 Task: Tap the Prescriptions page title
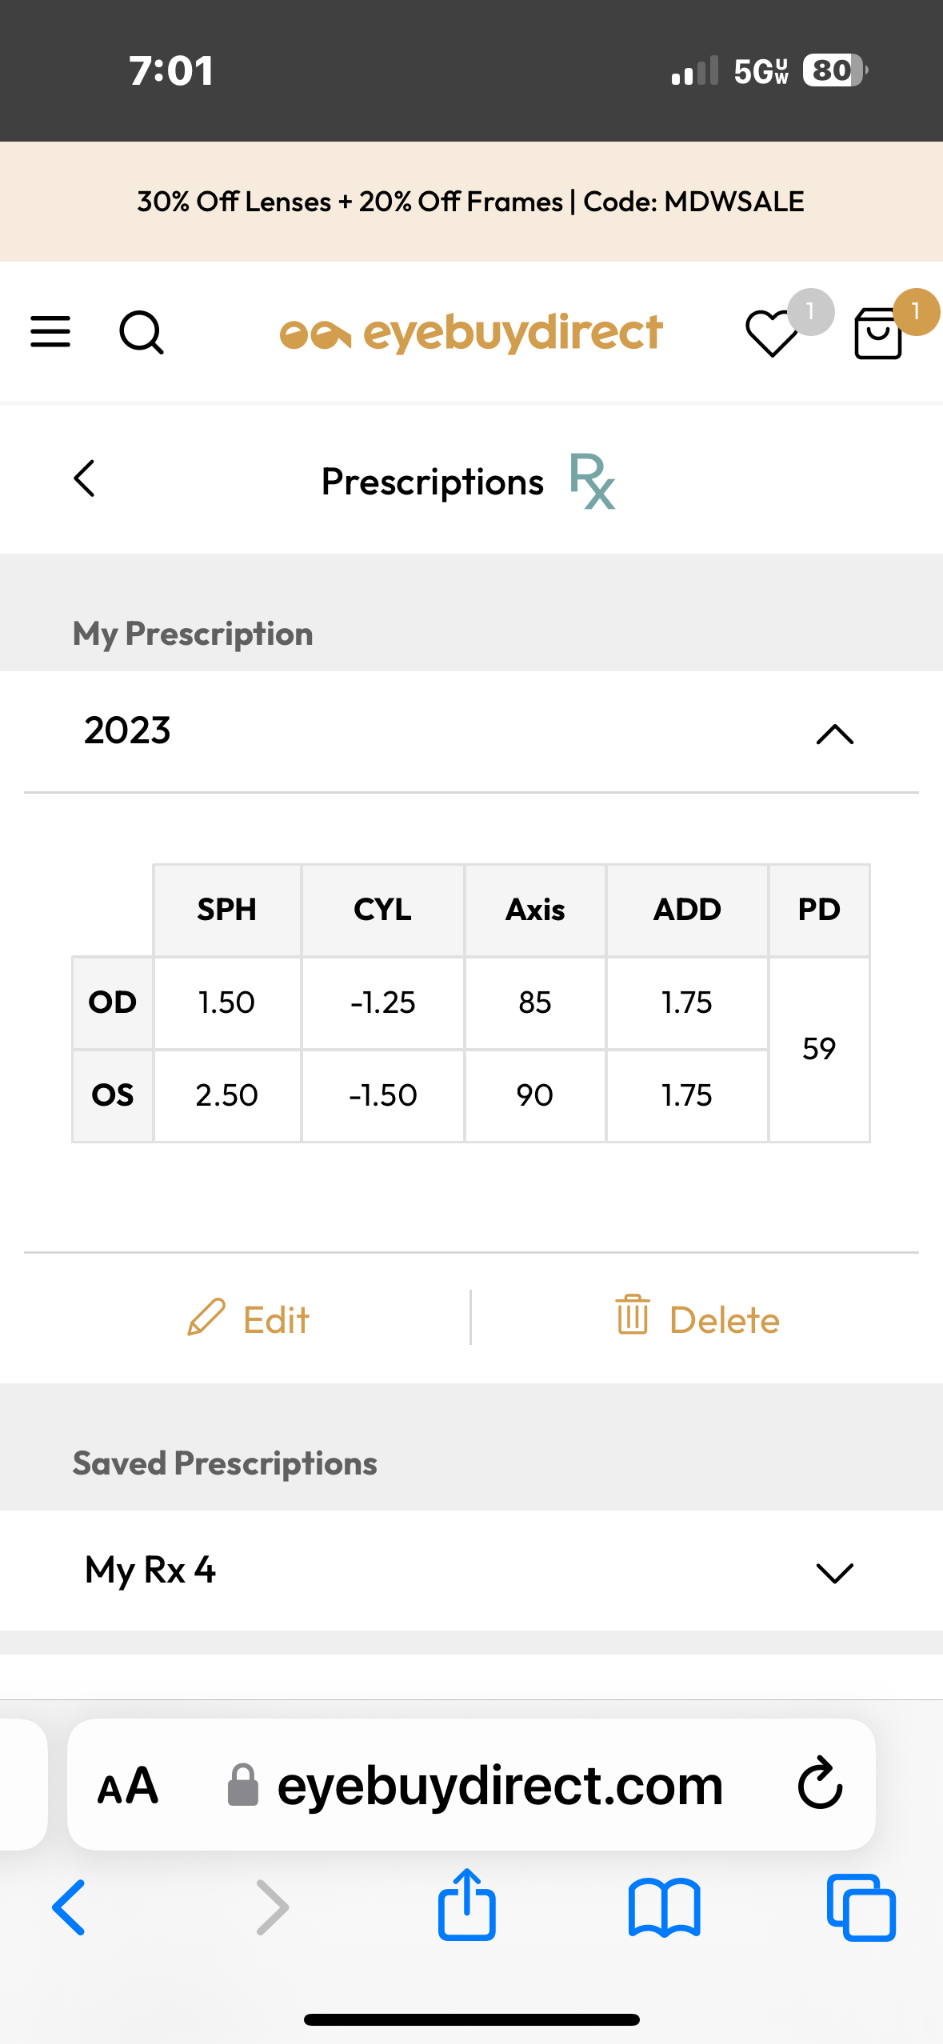point(433,482)
